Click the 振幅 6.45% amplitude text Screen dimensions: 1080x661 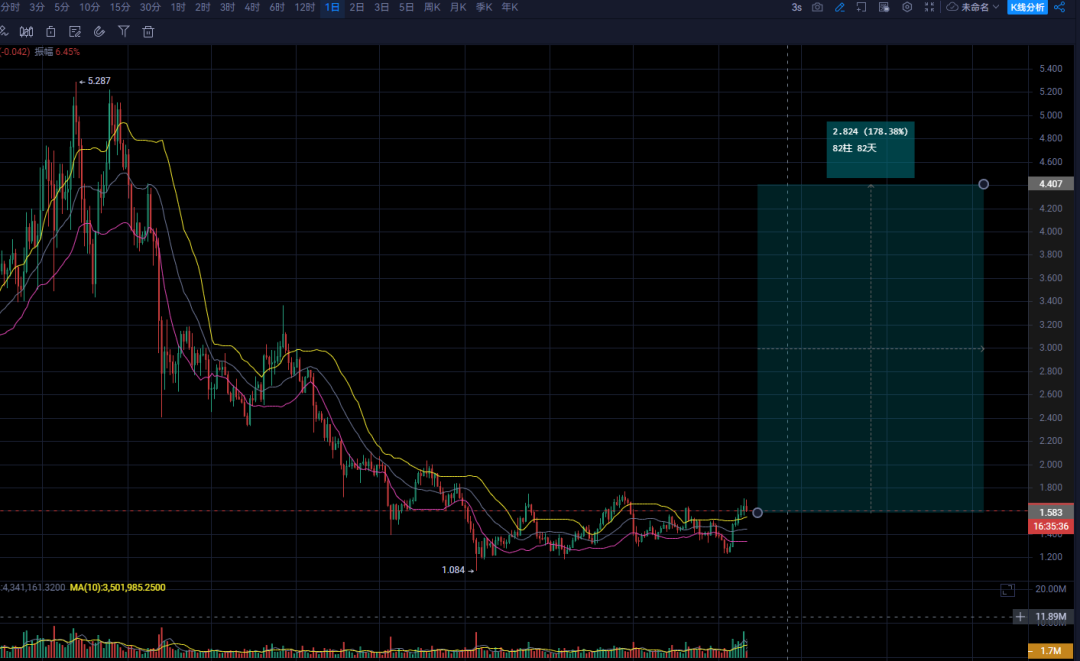[57, 52]
